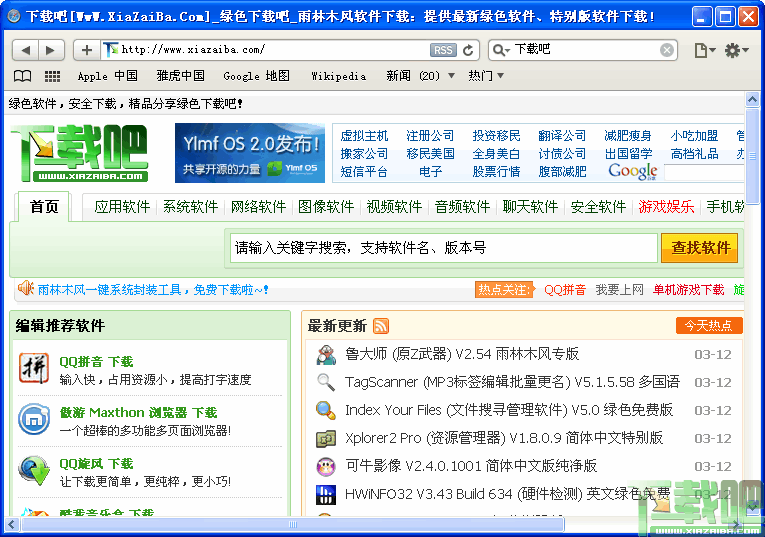This screenshot has height=537, width=765.
Task: Click the software keyword search field
Action: [443, 248]
